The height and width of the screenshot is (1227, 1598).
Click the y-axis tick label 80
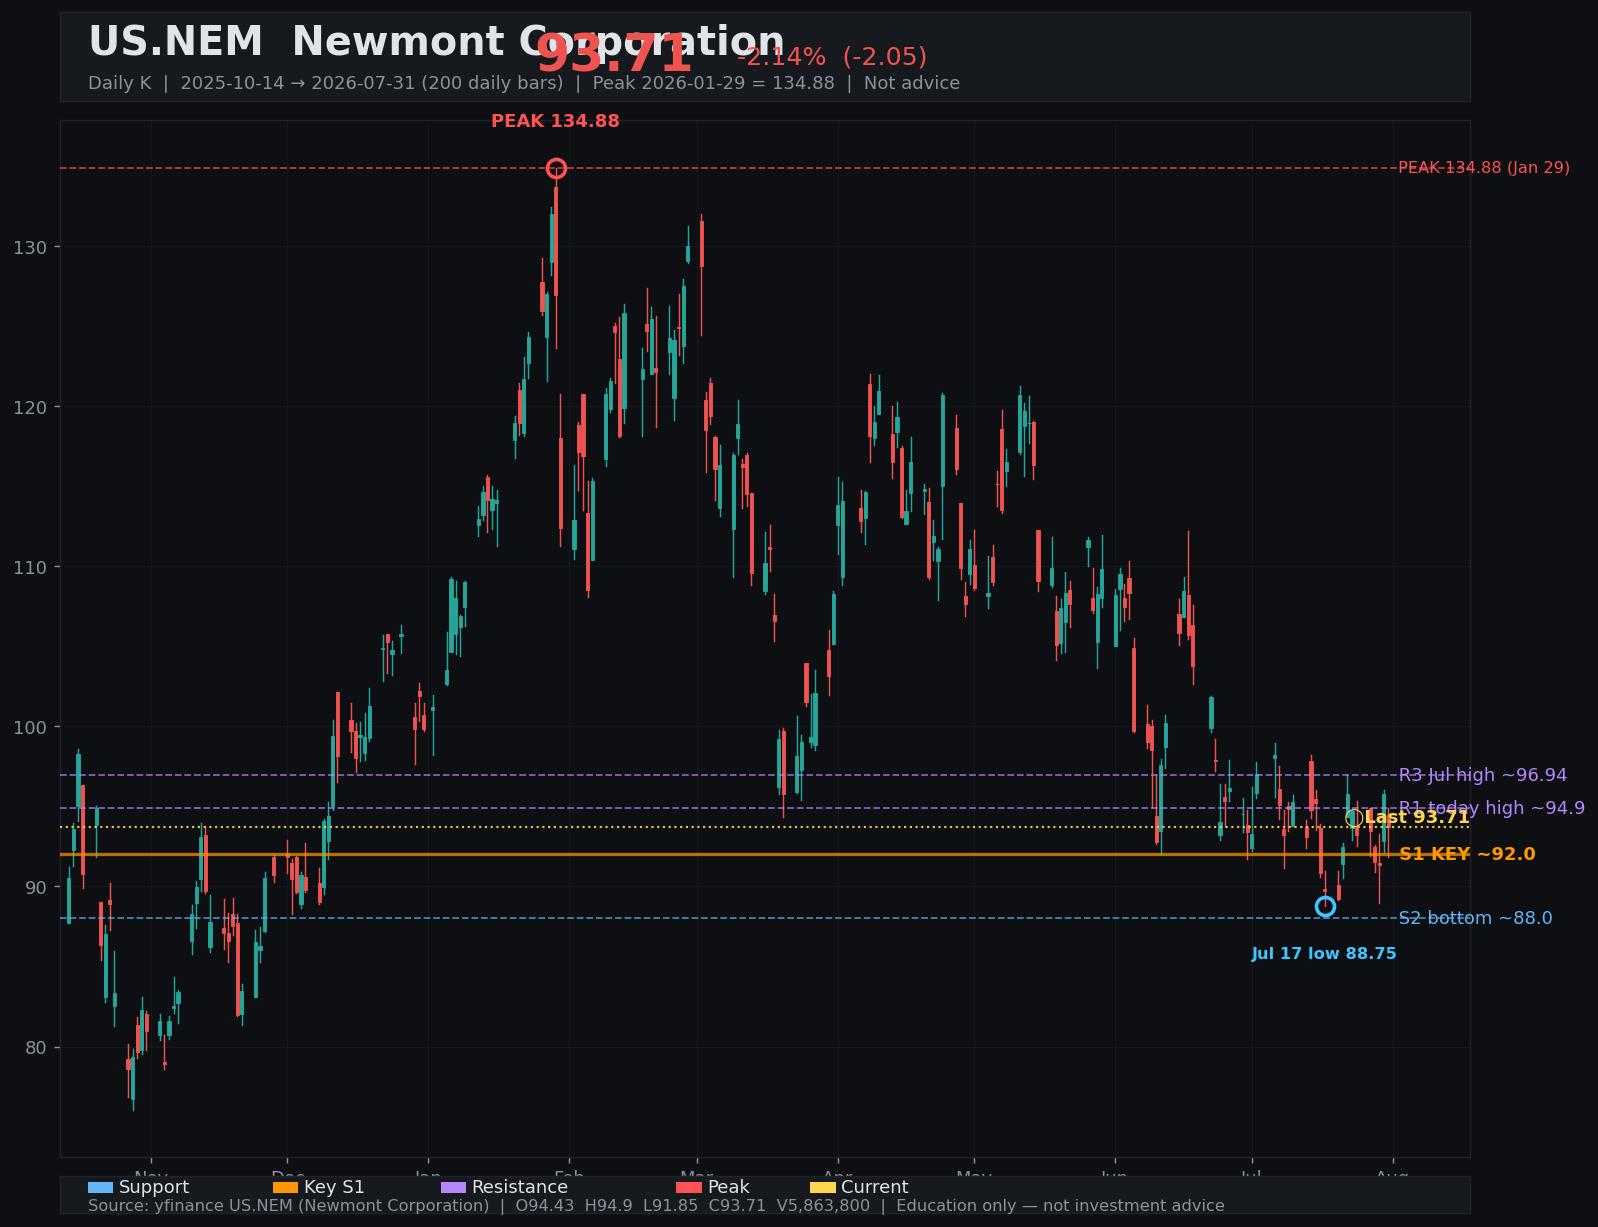tap(36, 1047)
